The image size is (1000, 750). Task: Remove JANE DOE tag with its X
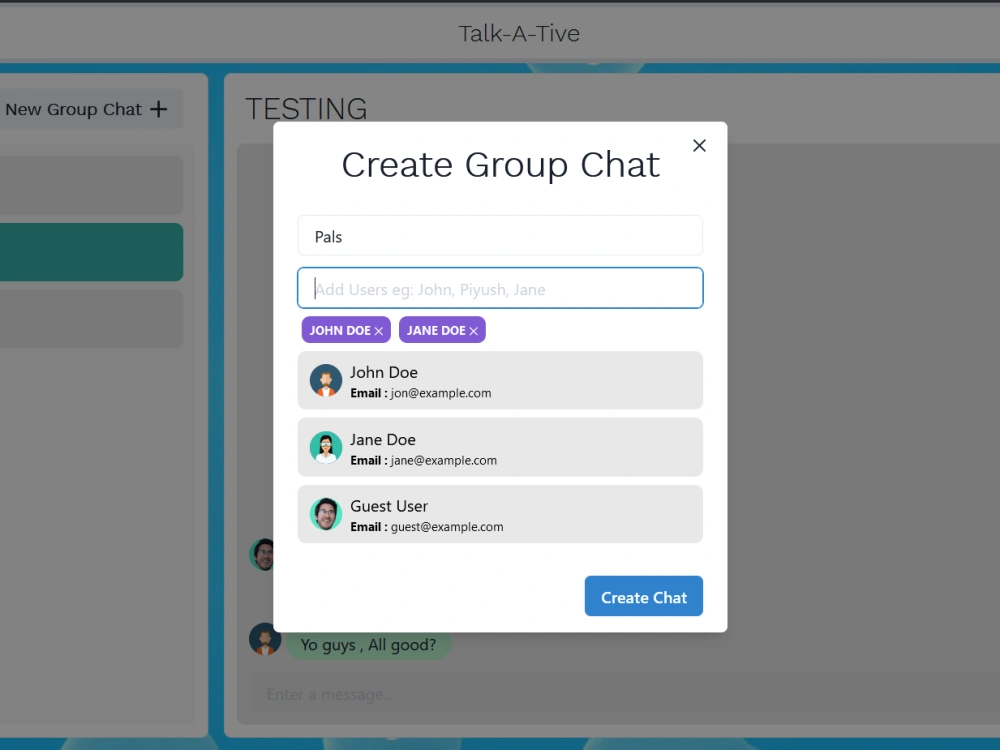[473, 331]
